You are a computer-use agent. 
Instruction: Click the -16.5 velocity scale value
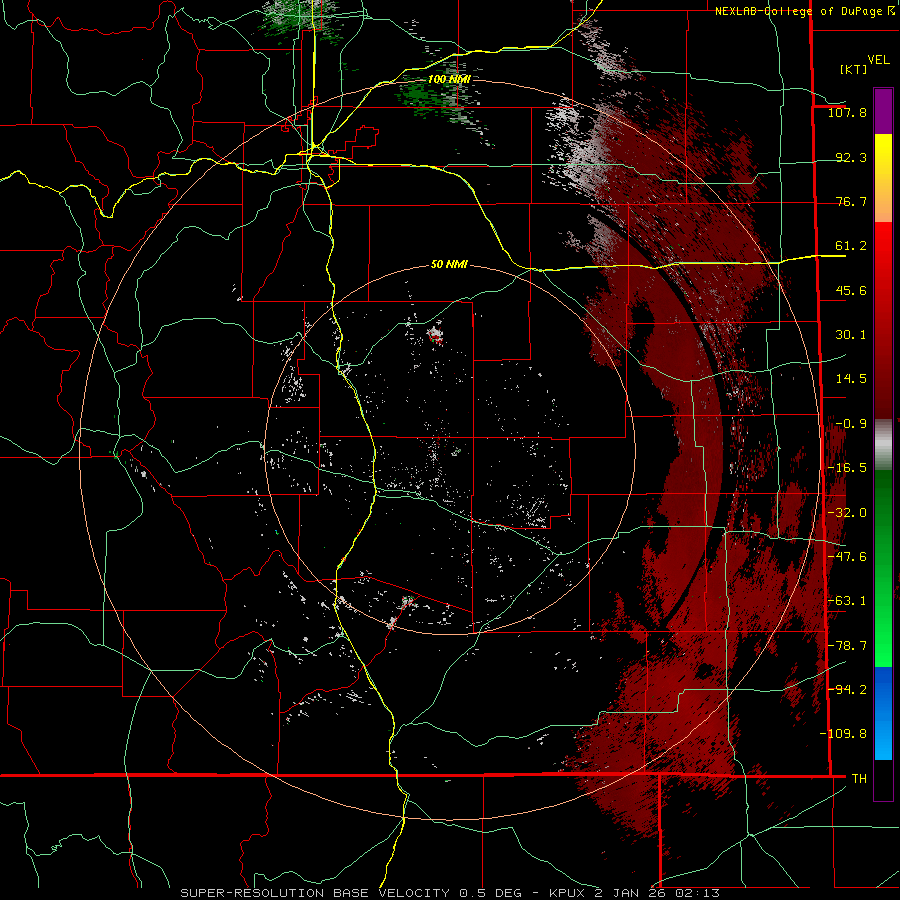847,468
